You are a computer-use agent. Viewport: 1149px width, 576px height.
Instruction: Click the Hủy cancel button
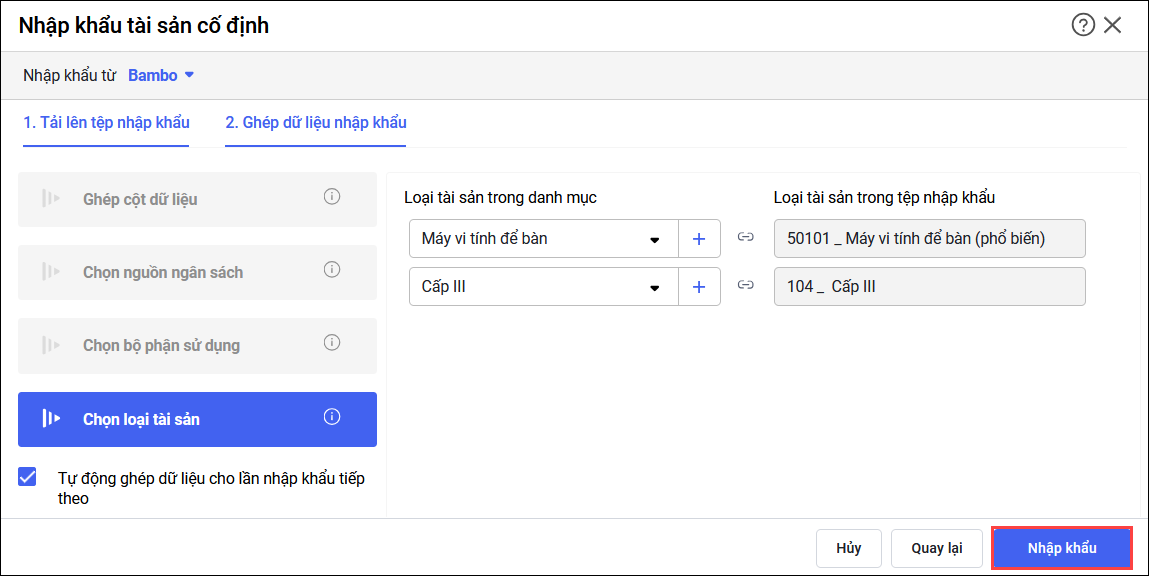pyautogui.click(x=849, y=548)
